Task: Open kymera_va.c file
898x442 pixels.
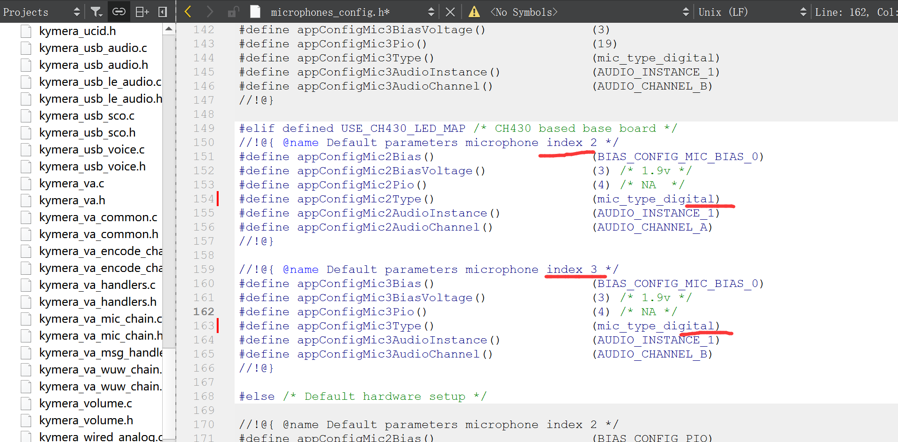Action: point(71,183)
